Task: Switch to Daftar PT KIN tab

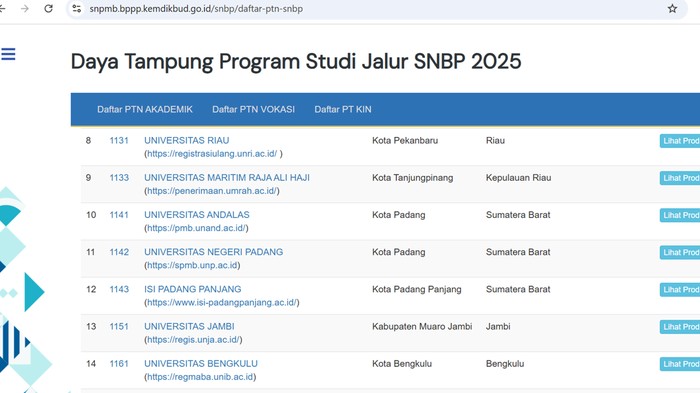Action: [x=343, y=109]
